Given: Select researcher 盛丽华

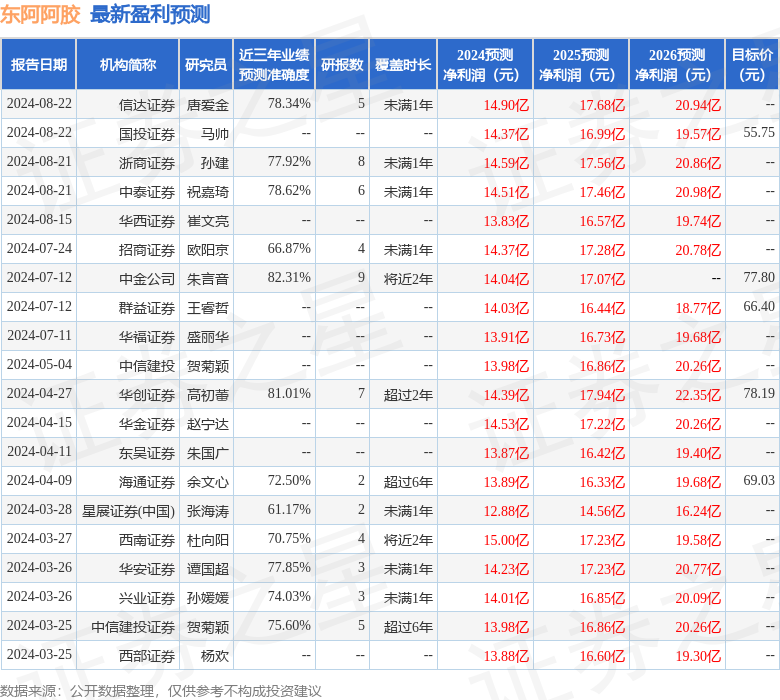Looking at the screenshot, I should pos(208,337).
